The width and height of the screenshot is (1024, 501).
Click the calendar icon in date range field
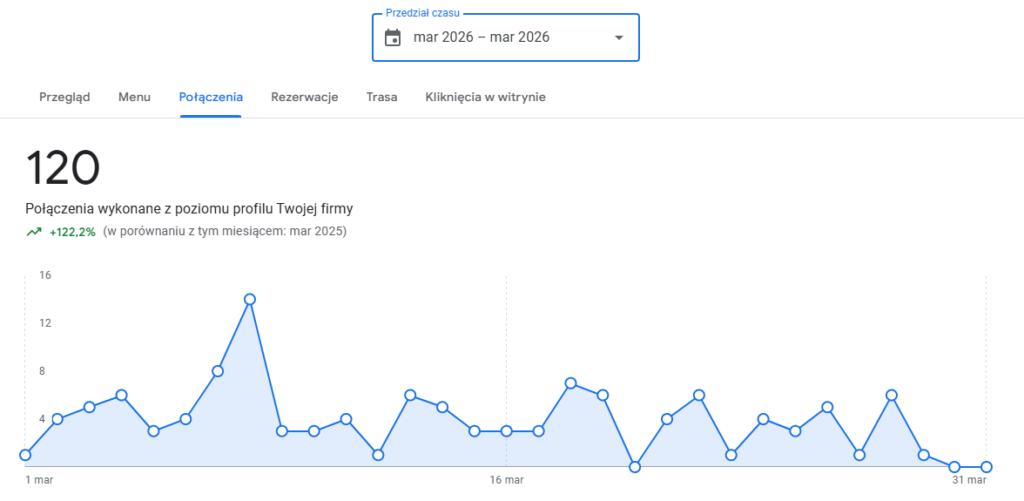(x=393, y=38)
